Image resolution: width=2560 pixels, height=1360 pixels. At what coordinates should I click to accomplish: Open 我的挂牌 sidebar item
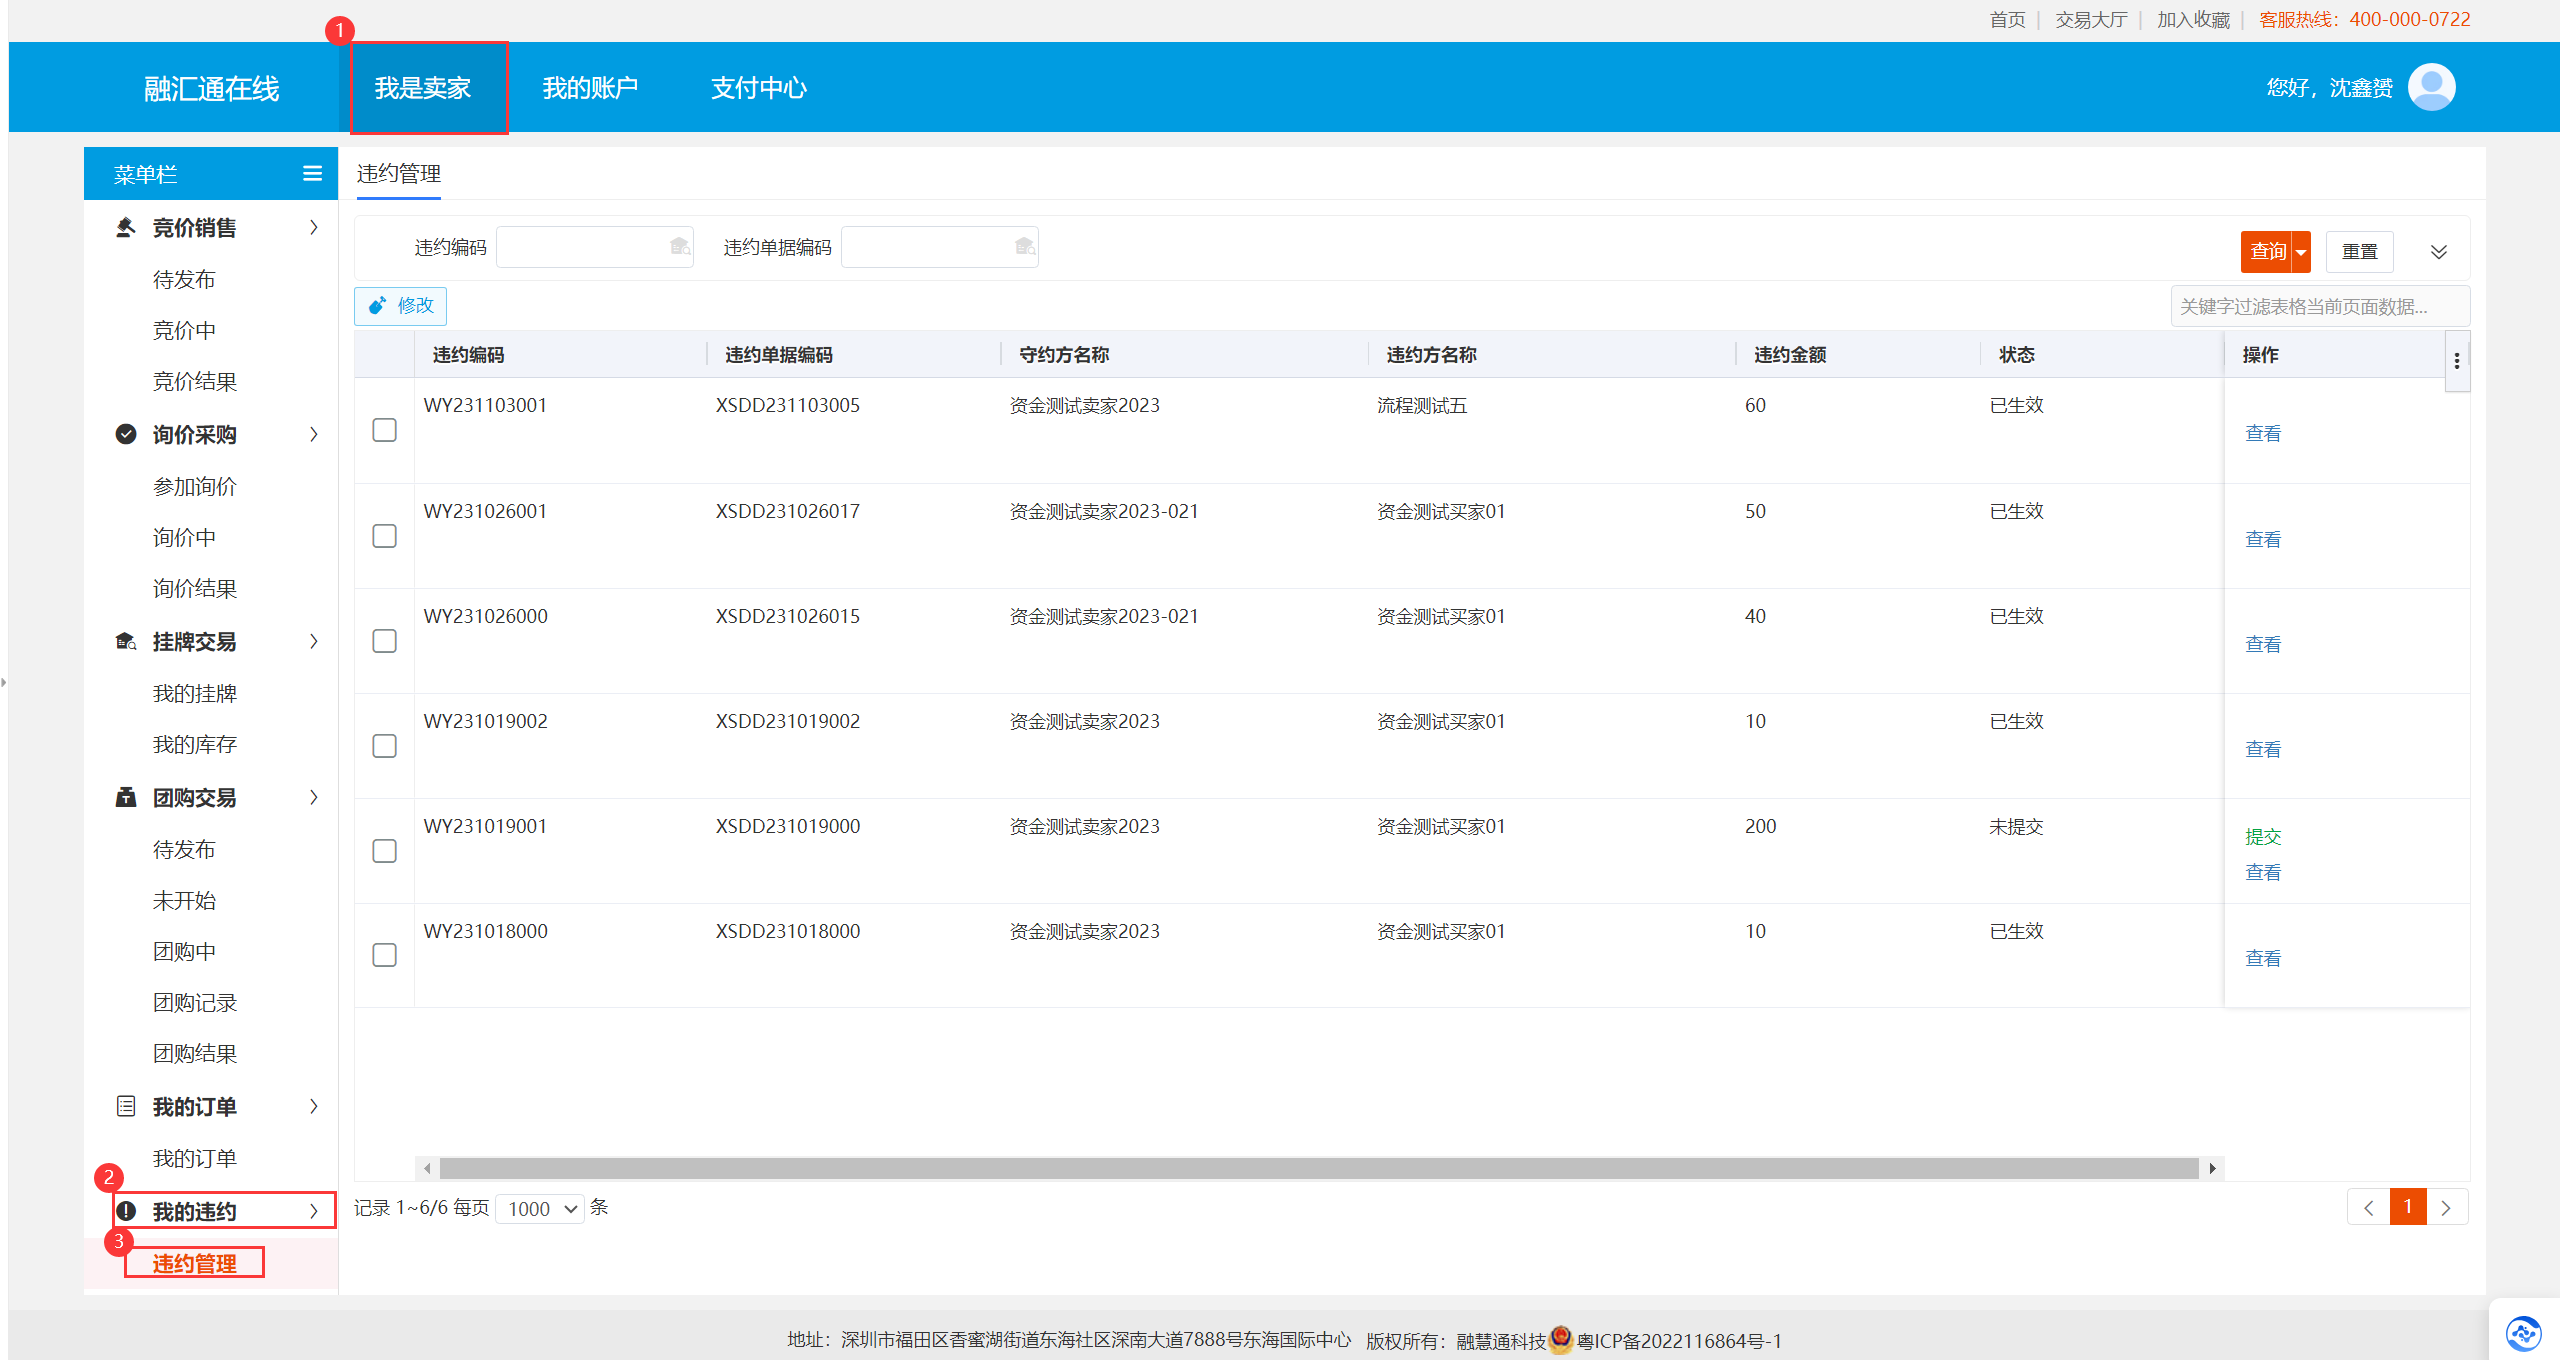click(195, 693)
